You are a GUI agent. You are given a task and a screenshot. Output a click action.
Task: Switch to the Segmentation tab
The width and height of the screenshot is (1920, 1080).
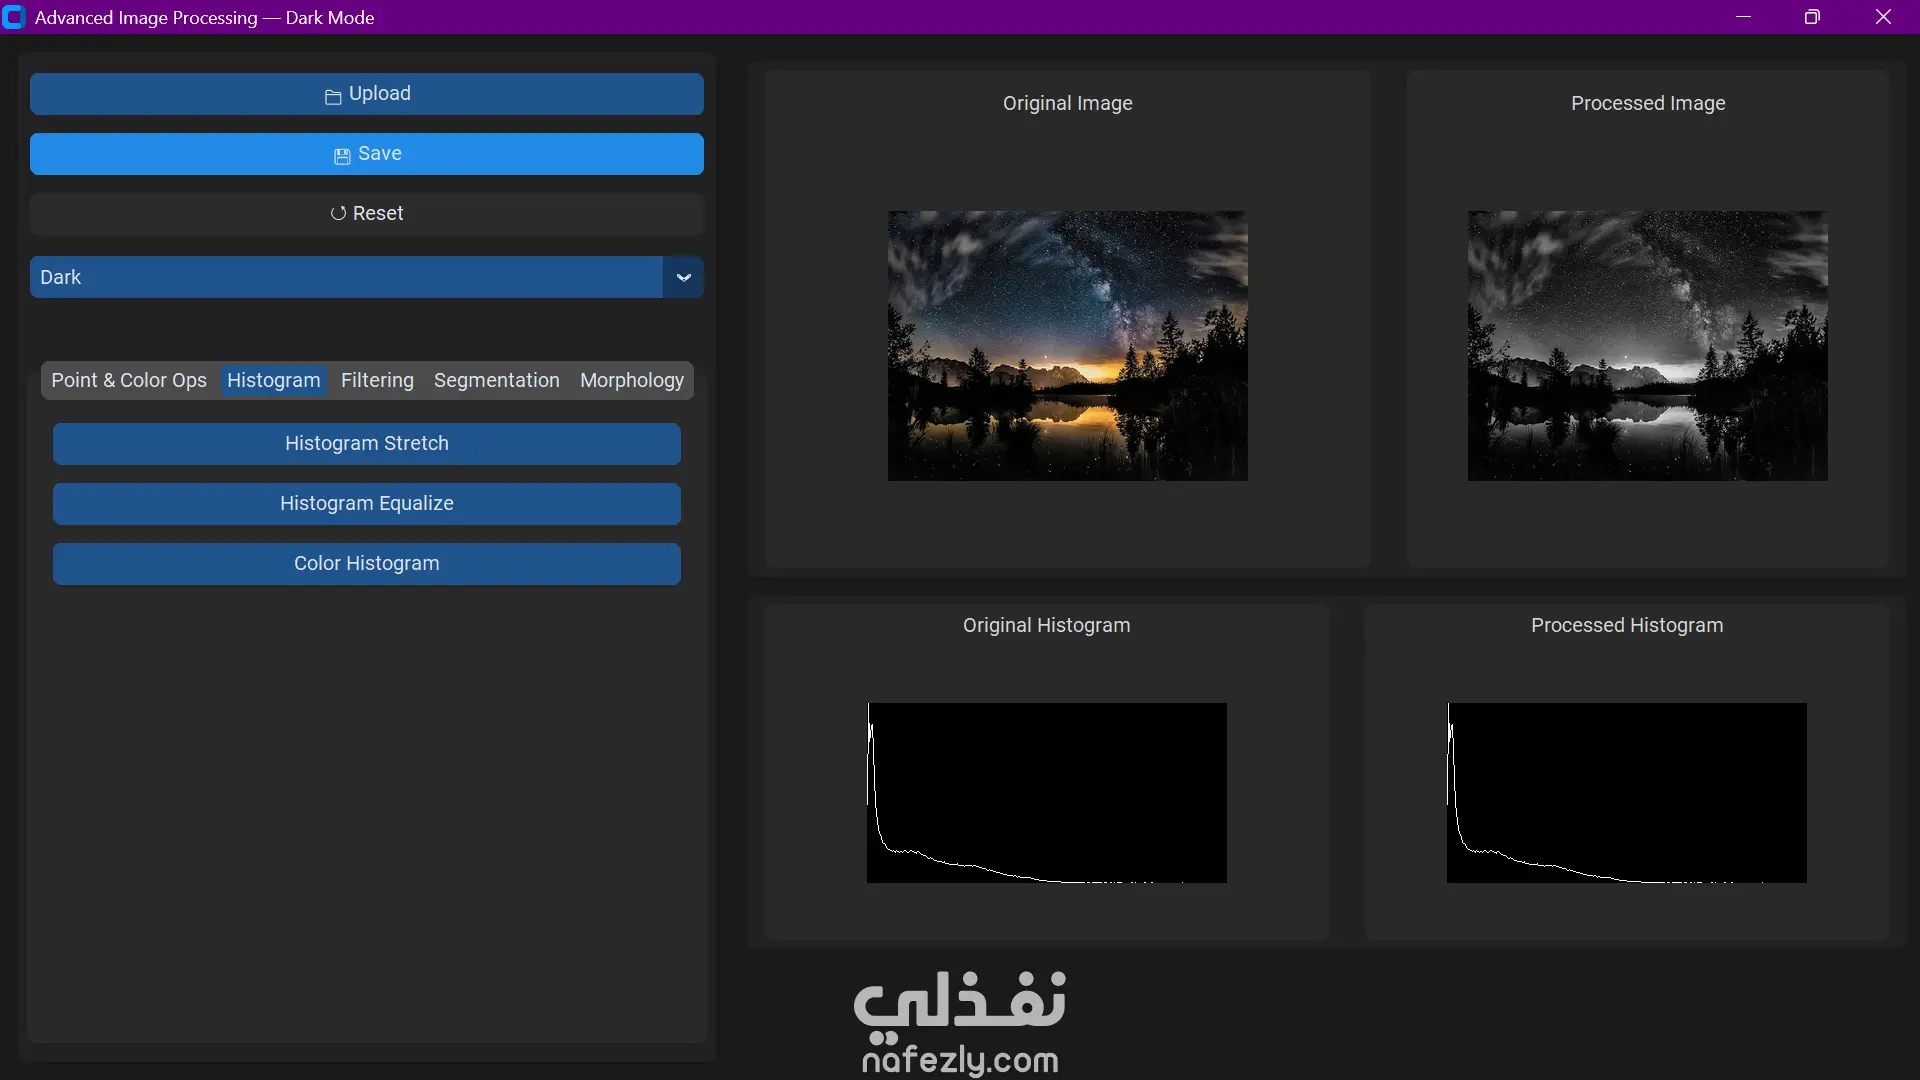496,380
